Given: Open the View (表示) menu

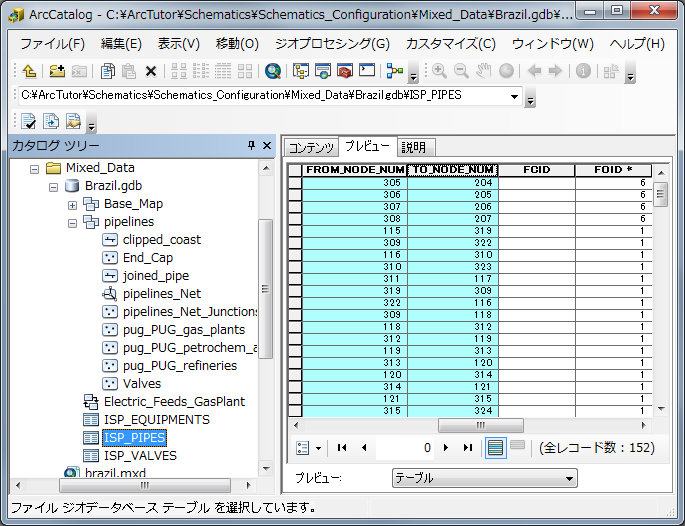Looking at the screenshot, I should pyautogui.click(x=179, y=44).
